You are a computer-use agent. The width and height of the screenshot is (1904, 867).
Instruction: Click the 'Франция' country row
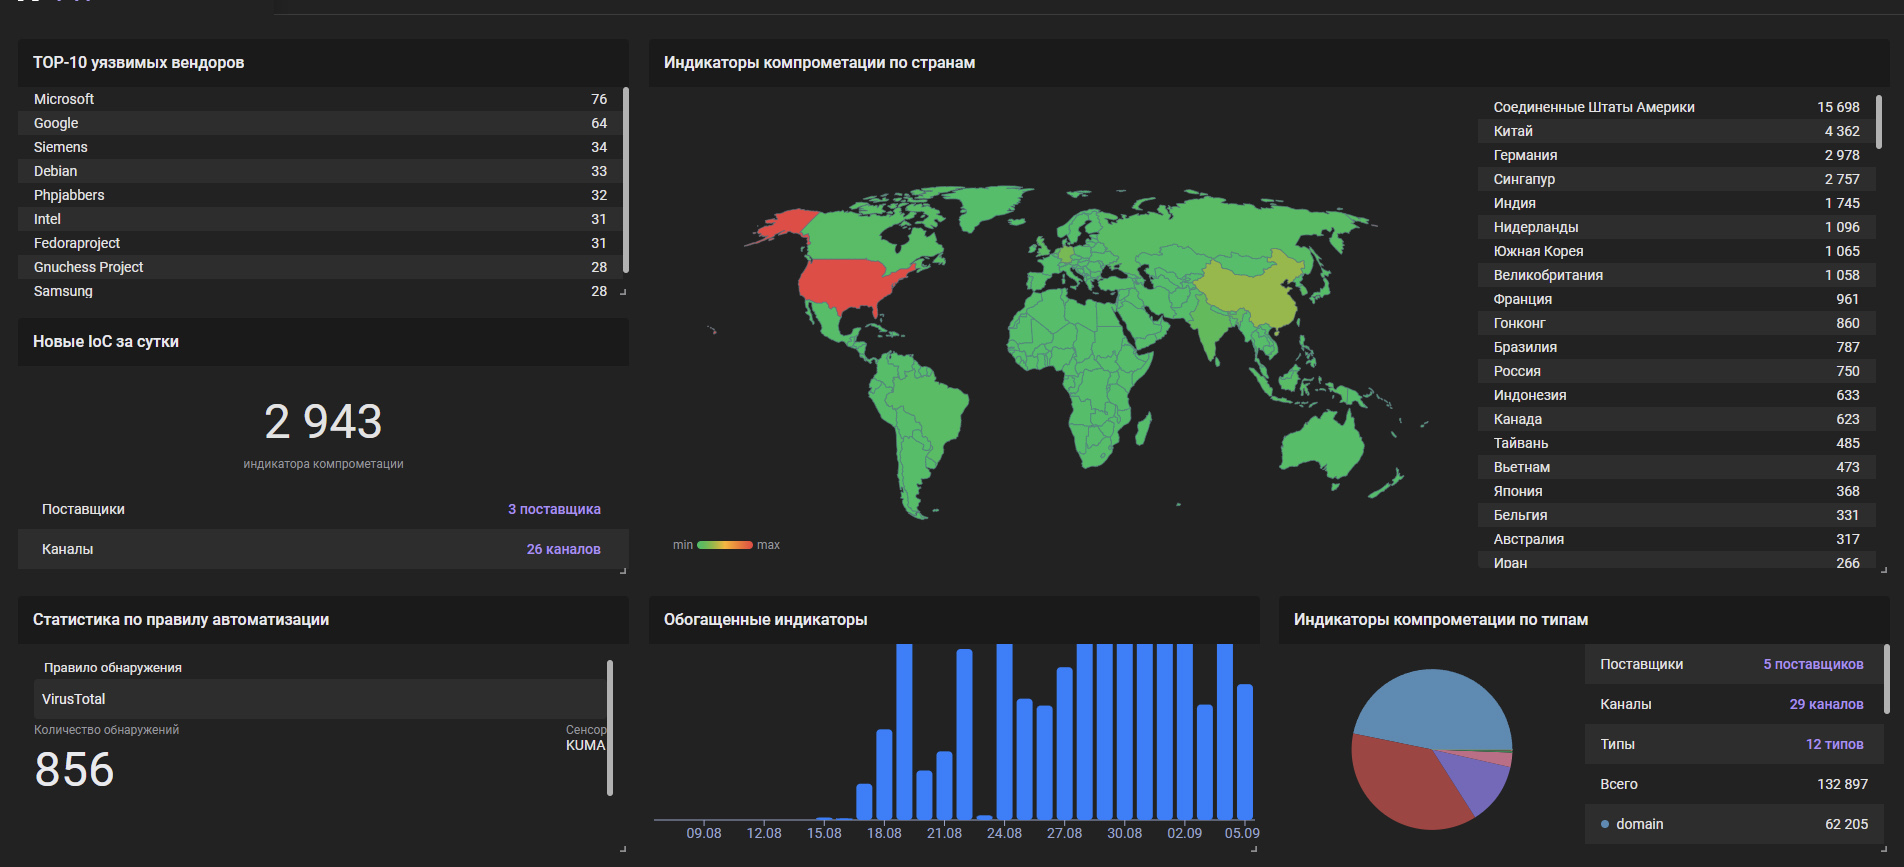click(x=1677, y=299)
